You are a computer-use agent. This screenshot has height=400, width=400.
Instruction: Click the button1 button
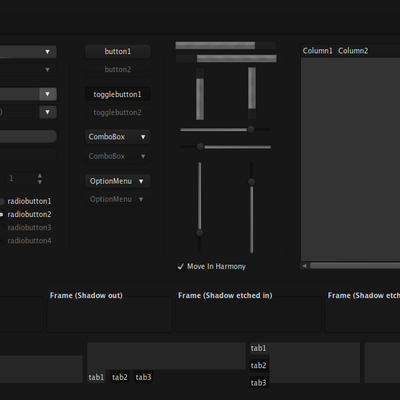click(x=118, y=51)
